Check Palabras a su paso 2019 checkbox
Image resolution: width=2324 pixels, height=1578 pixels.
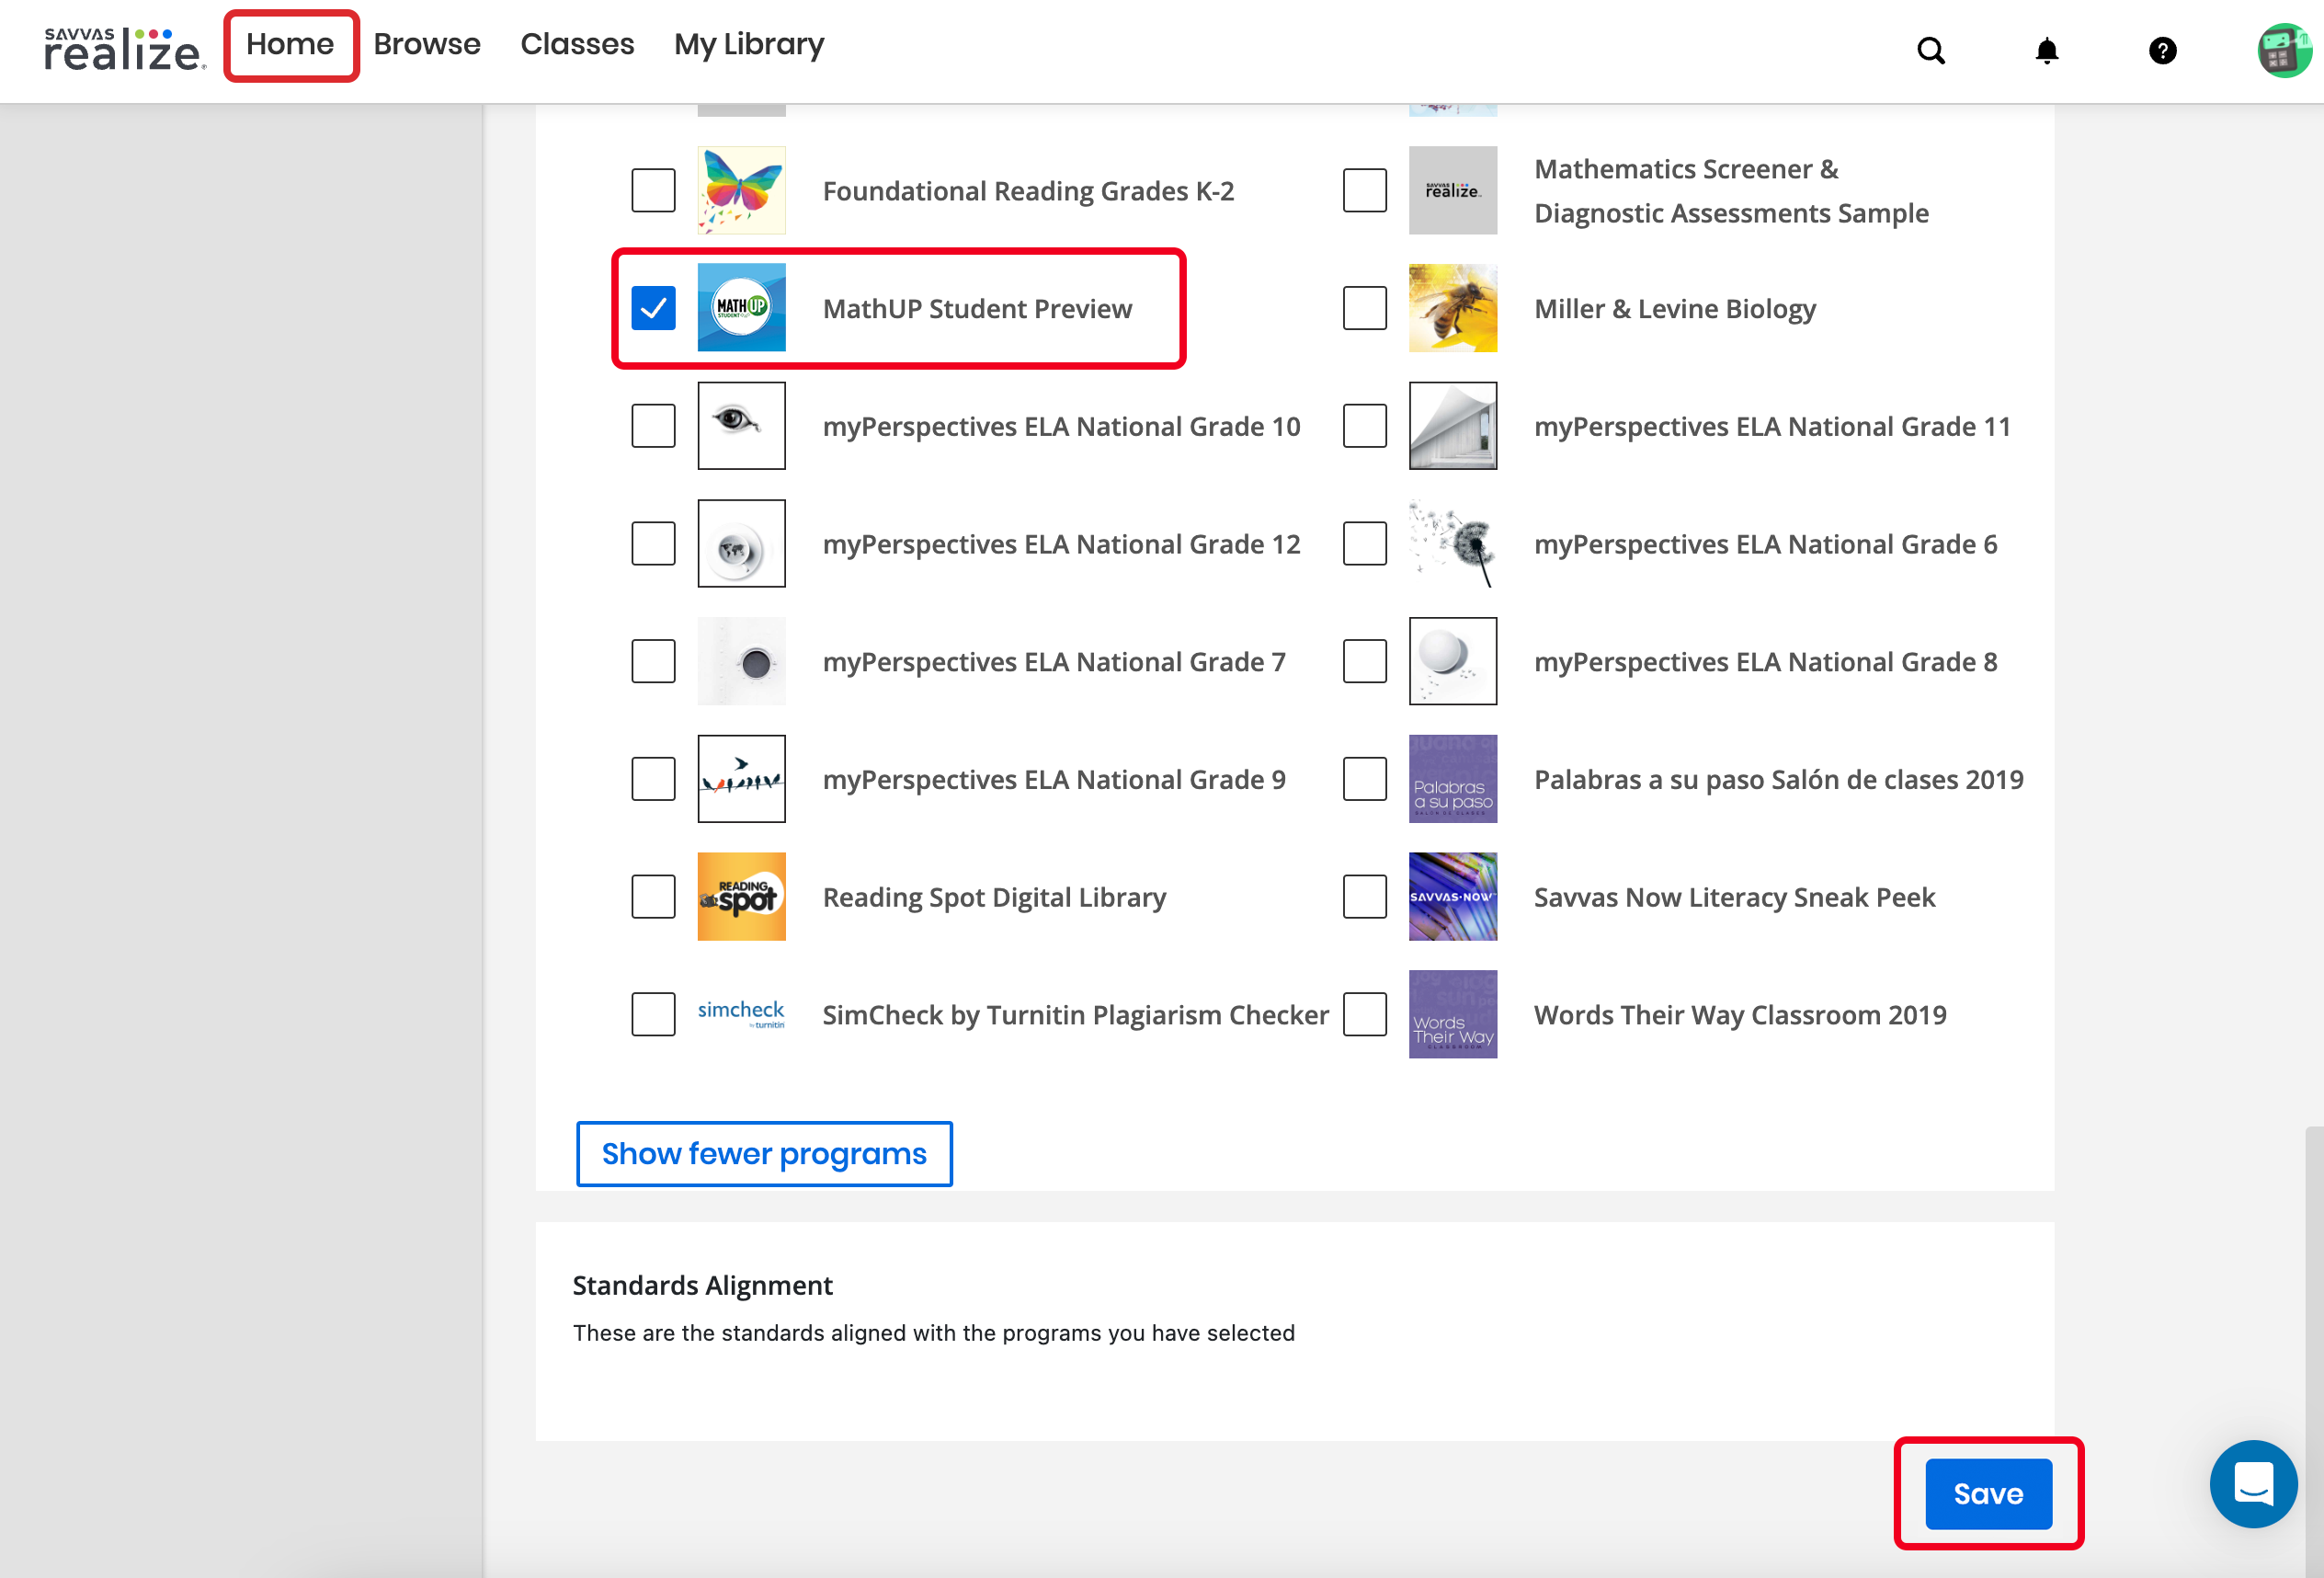1364,779
